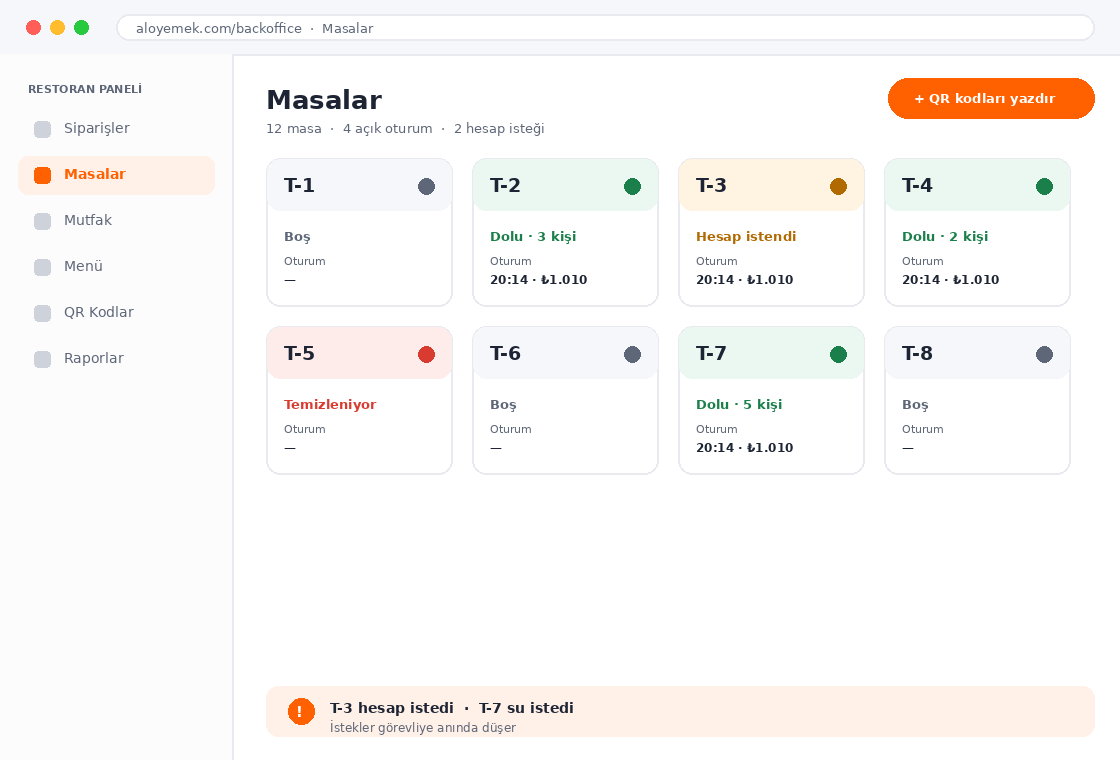Click the "Masalar" page heading
The height and width of the screenshot is (760, 1120).
tap(324, 100)
